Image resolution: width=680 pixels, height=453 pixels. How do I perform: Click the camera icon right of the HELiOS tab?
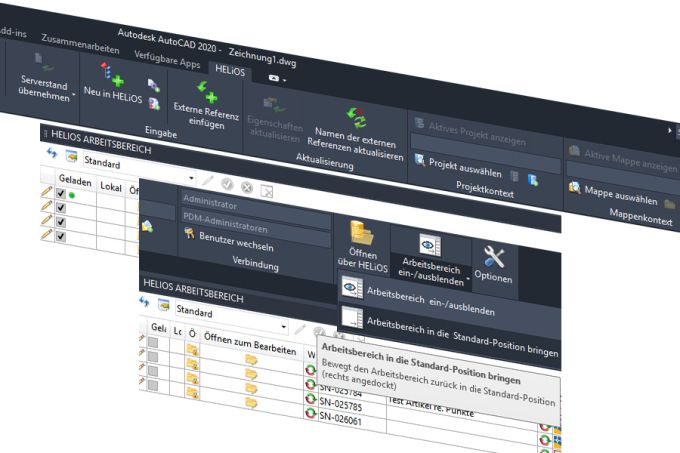tap(274, 78)
